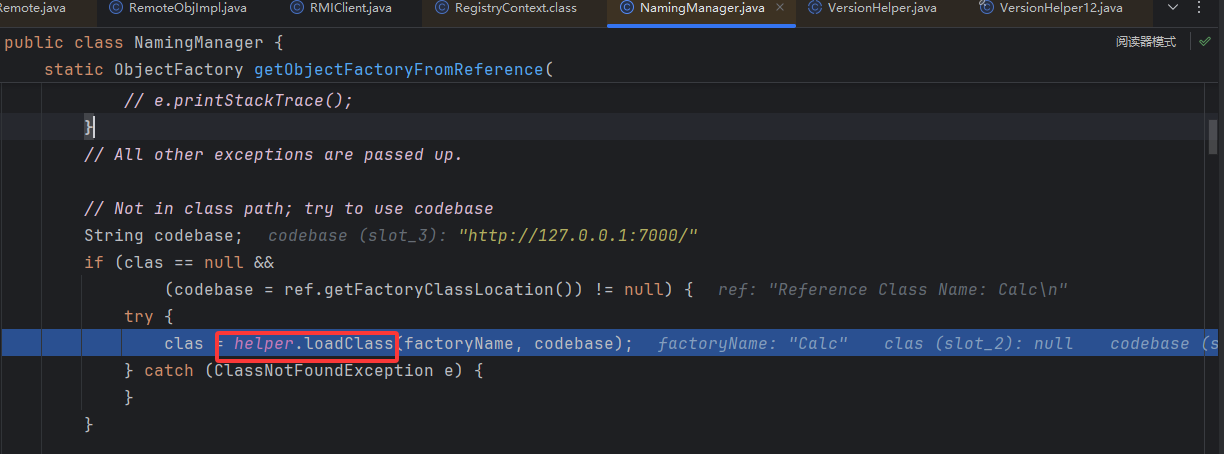This screenshot has width=1224, height=454.
Task: Click the green inspections checkmark icon
Action: [1205, 42]
